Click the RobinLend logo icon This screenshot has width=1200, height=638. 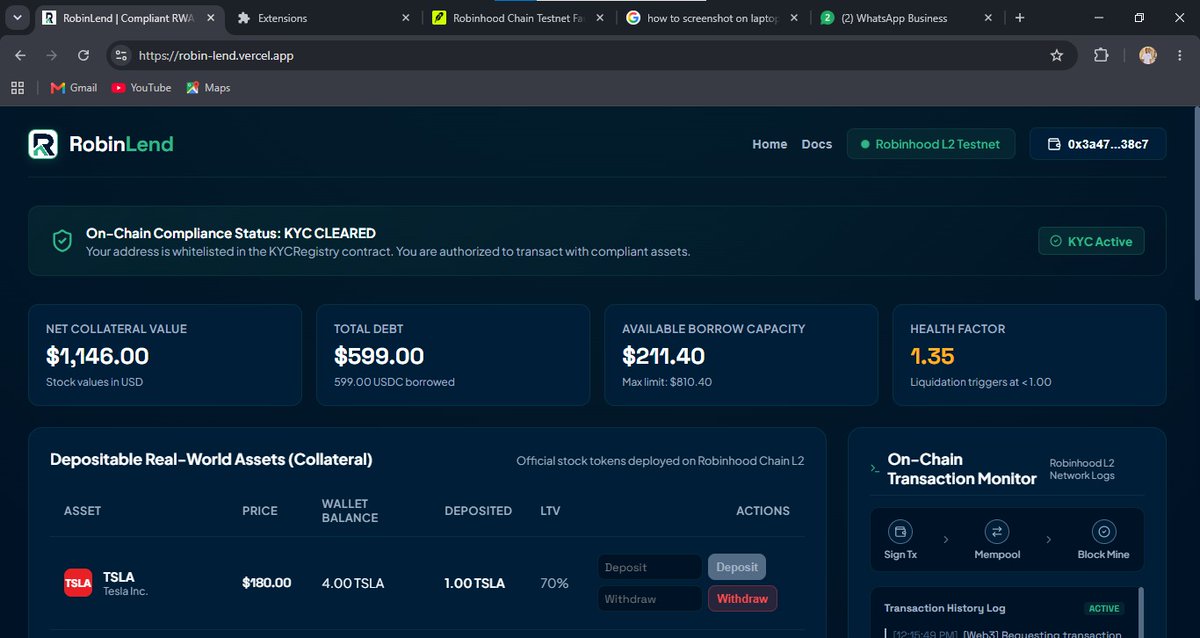[x=43, y=144]
